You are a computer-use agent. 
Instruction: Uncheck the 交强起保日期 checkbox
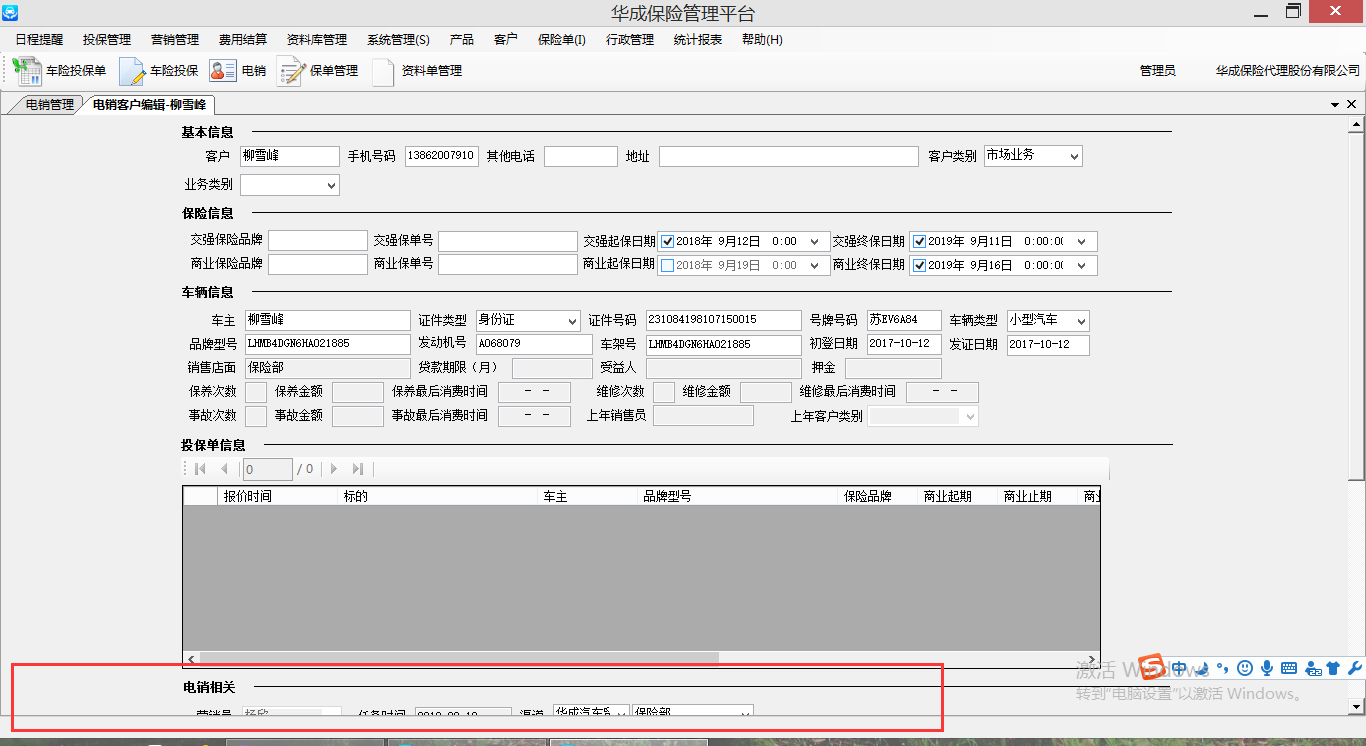click(667, 241)
